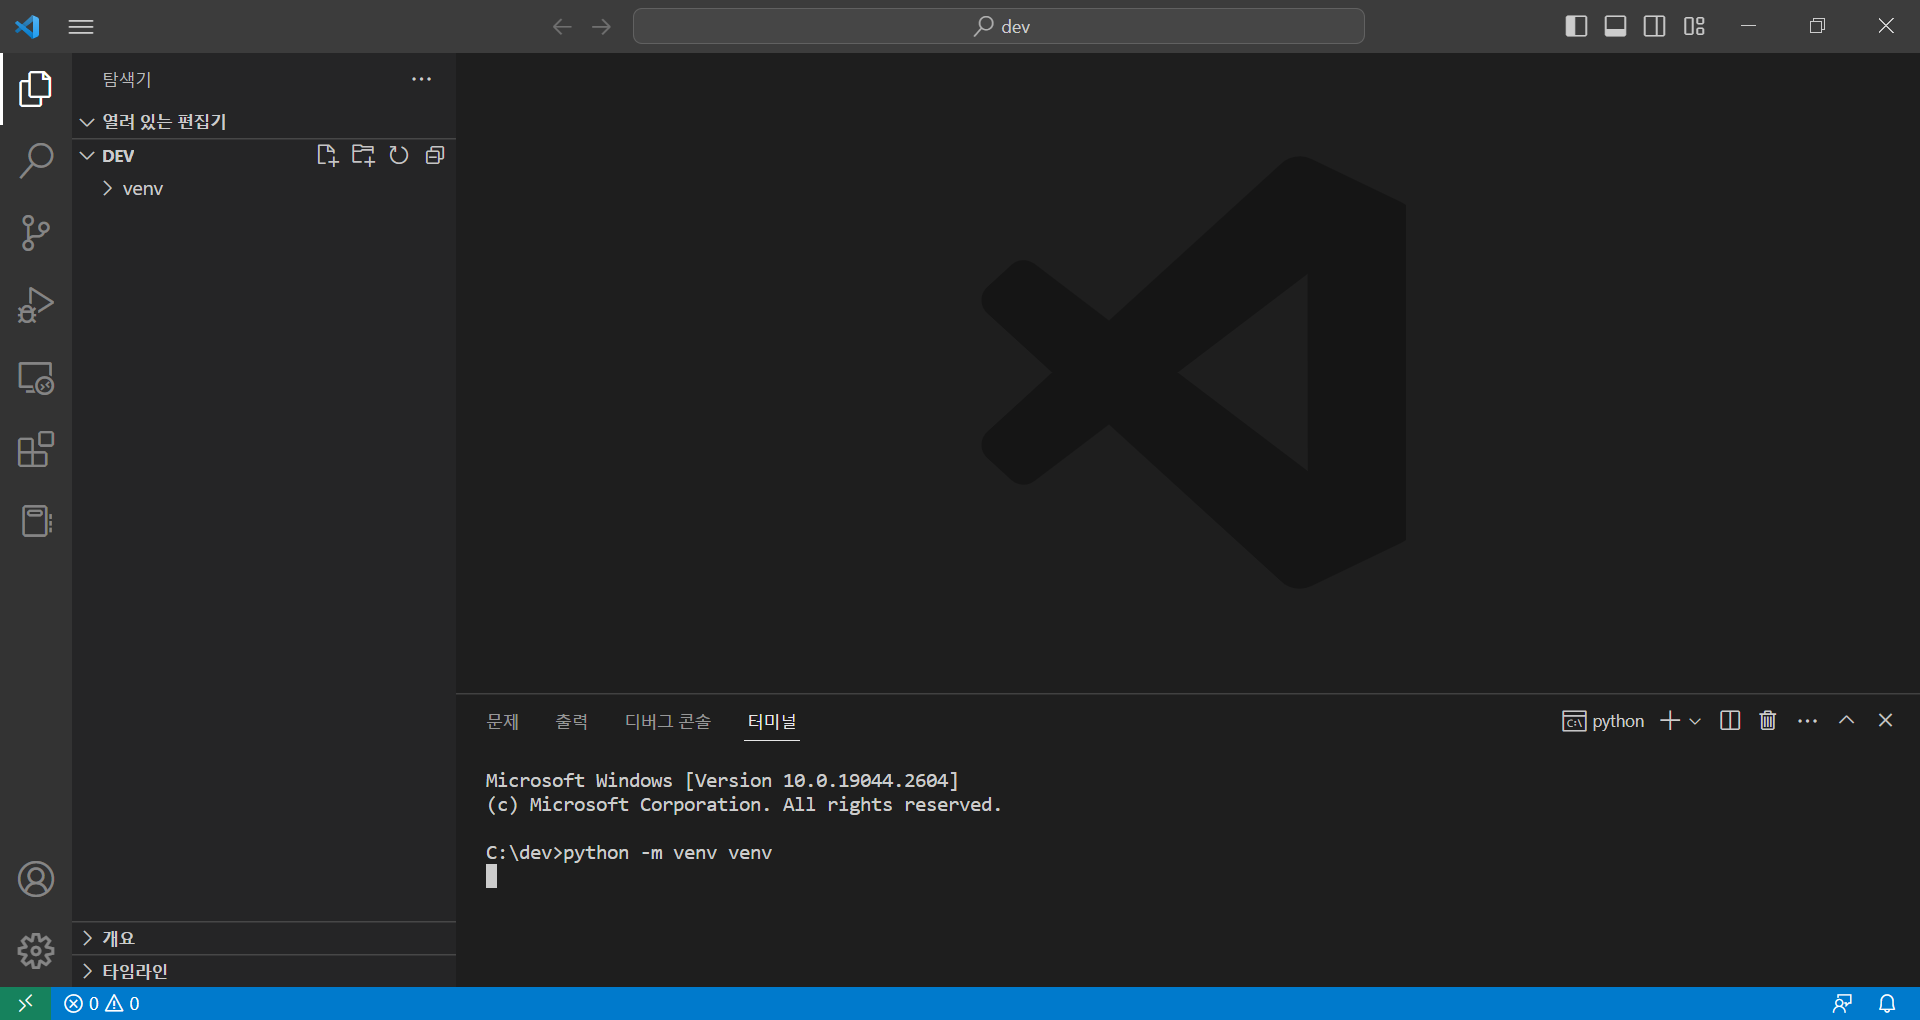Open customize layout button
Viewport: 1920px width, 1020px height.
click(x=1694, y=26)
